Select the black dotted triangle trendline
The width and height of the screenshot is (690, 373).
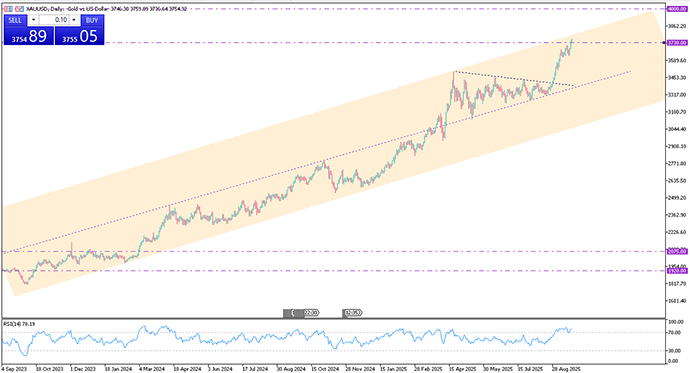[x=514, y=78]
